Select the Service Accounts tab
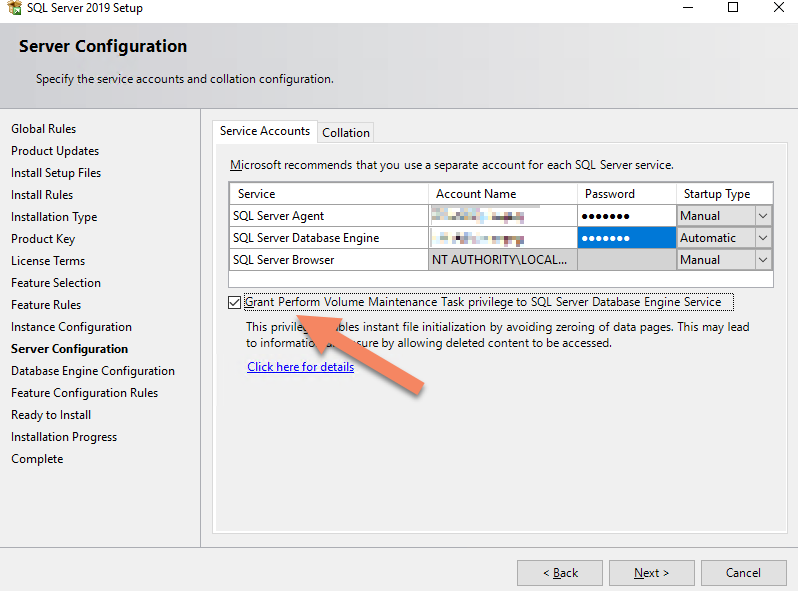 [265, 131]
